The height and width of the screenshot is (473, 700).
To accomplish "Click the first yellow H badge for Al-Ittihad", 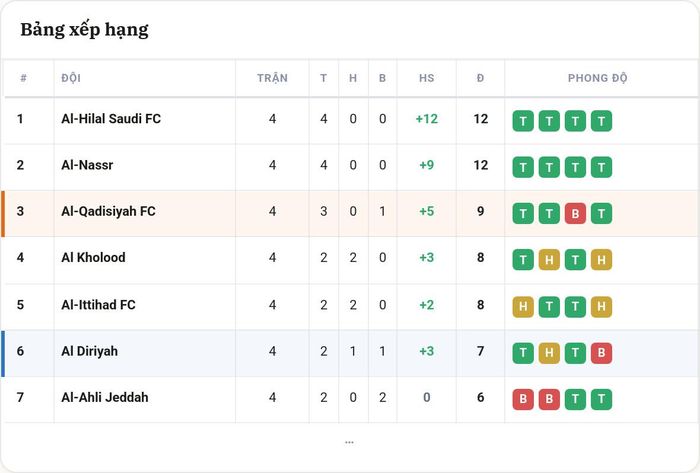I will pyautogui.click(x=523, y=307).
